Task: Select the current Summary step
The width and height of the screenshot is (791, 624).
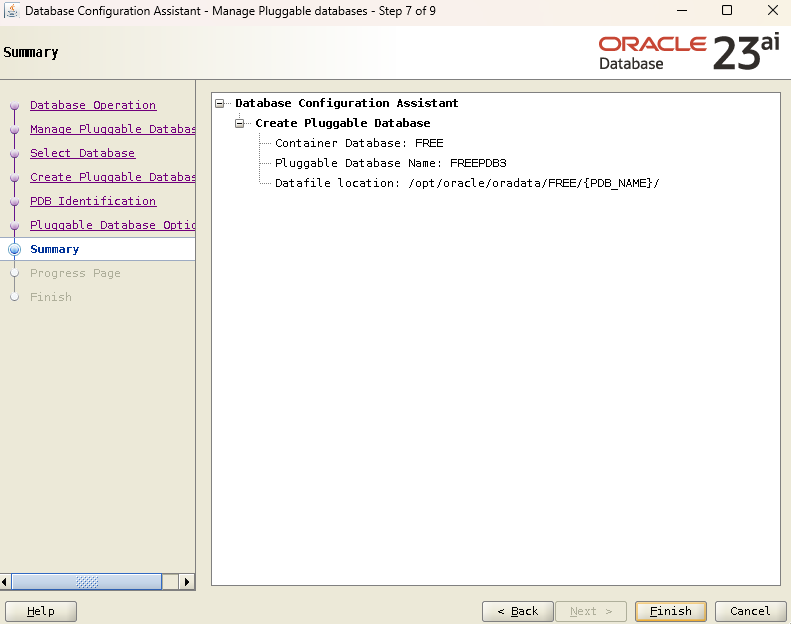Action: [54, 249]
